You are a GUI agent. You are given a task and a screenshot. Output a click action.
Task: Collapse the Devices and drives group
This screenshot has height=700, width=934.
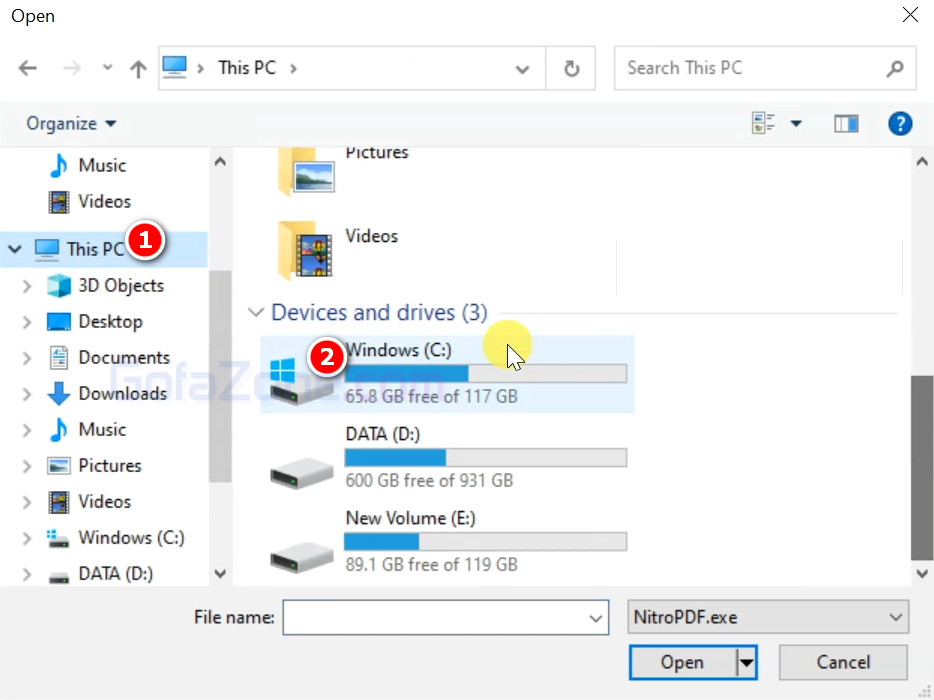pos(257,312)
